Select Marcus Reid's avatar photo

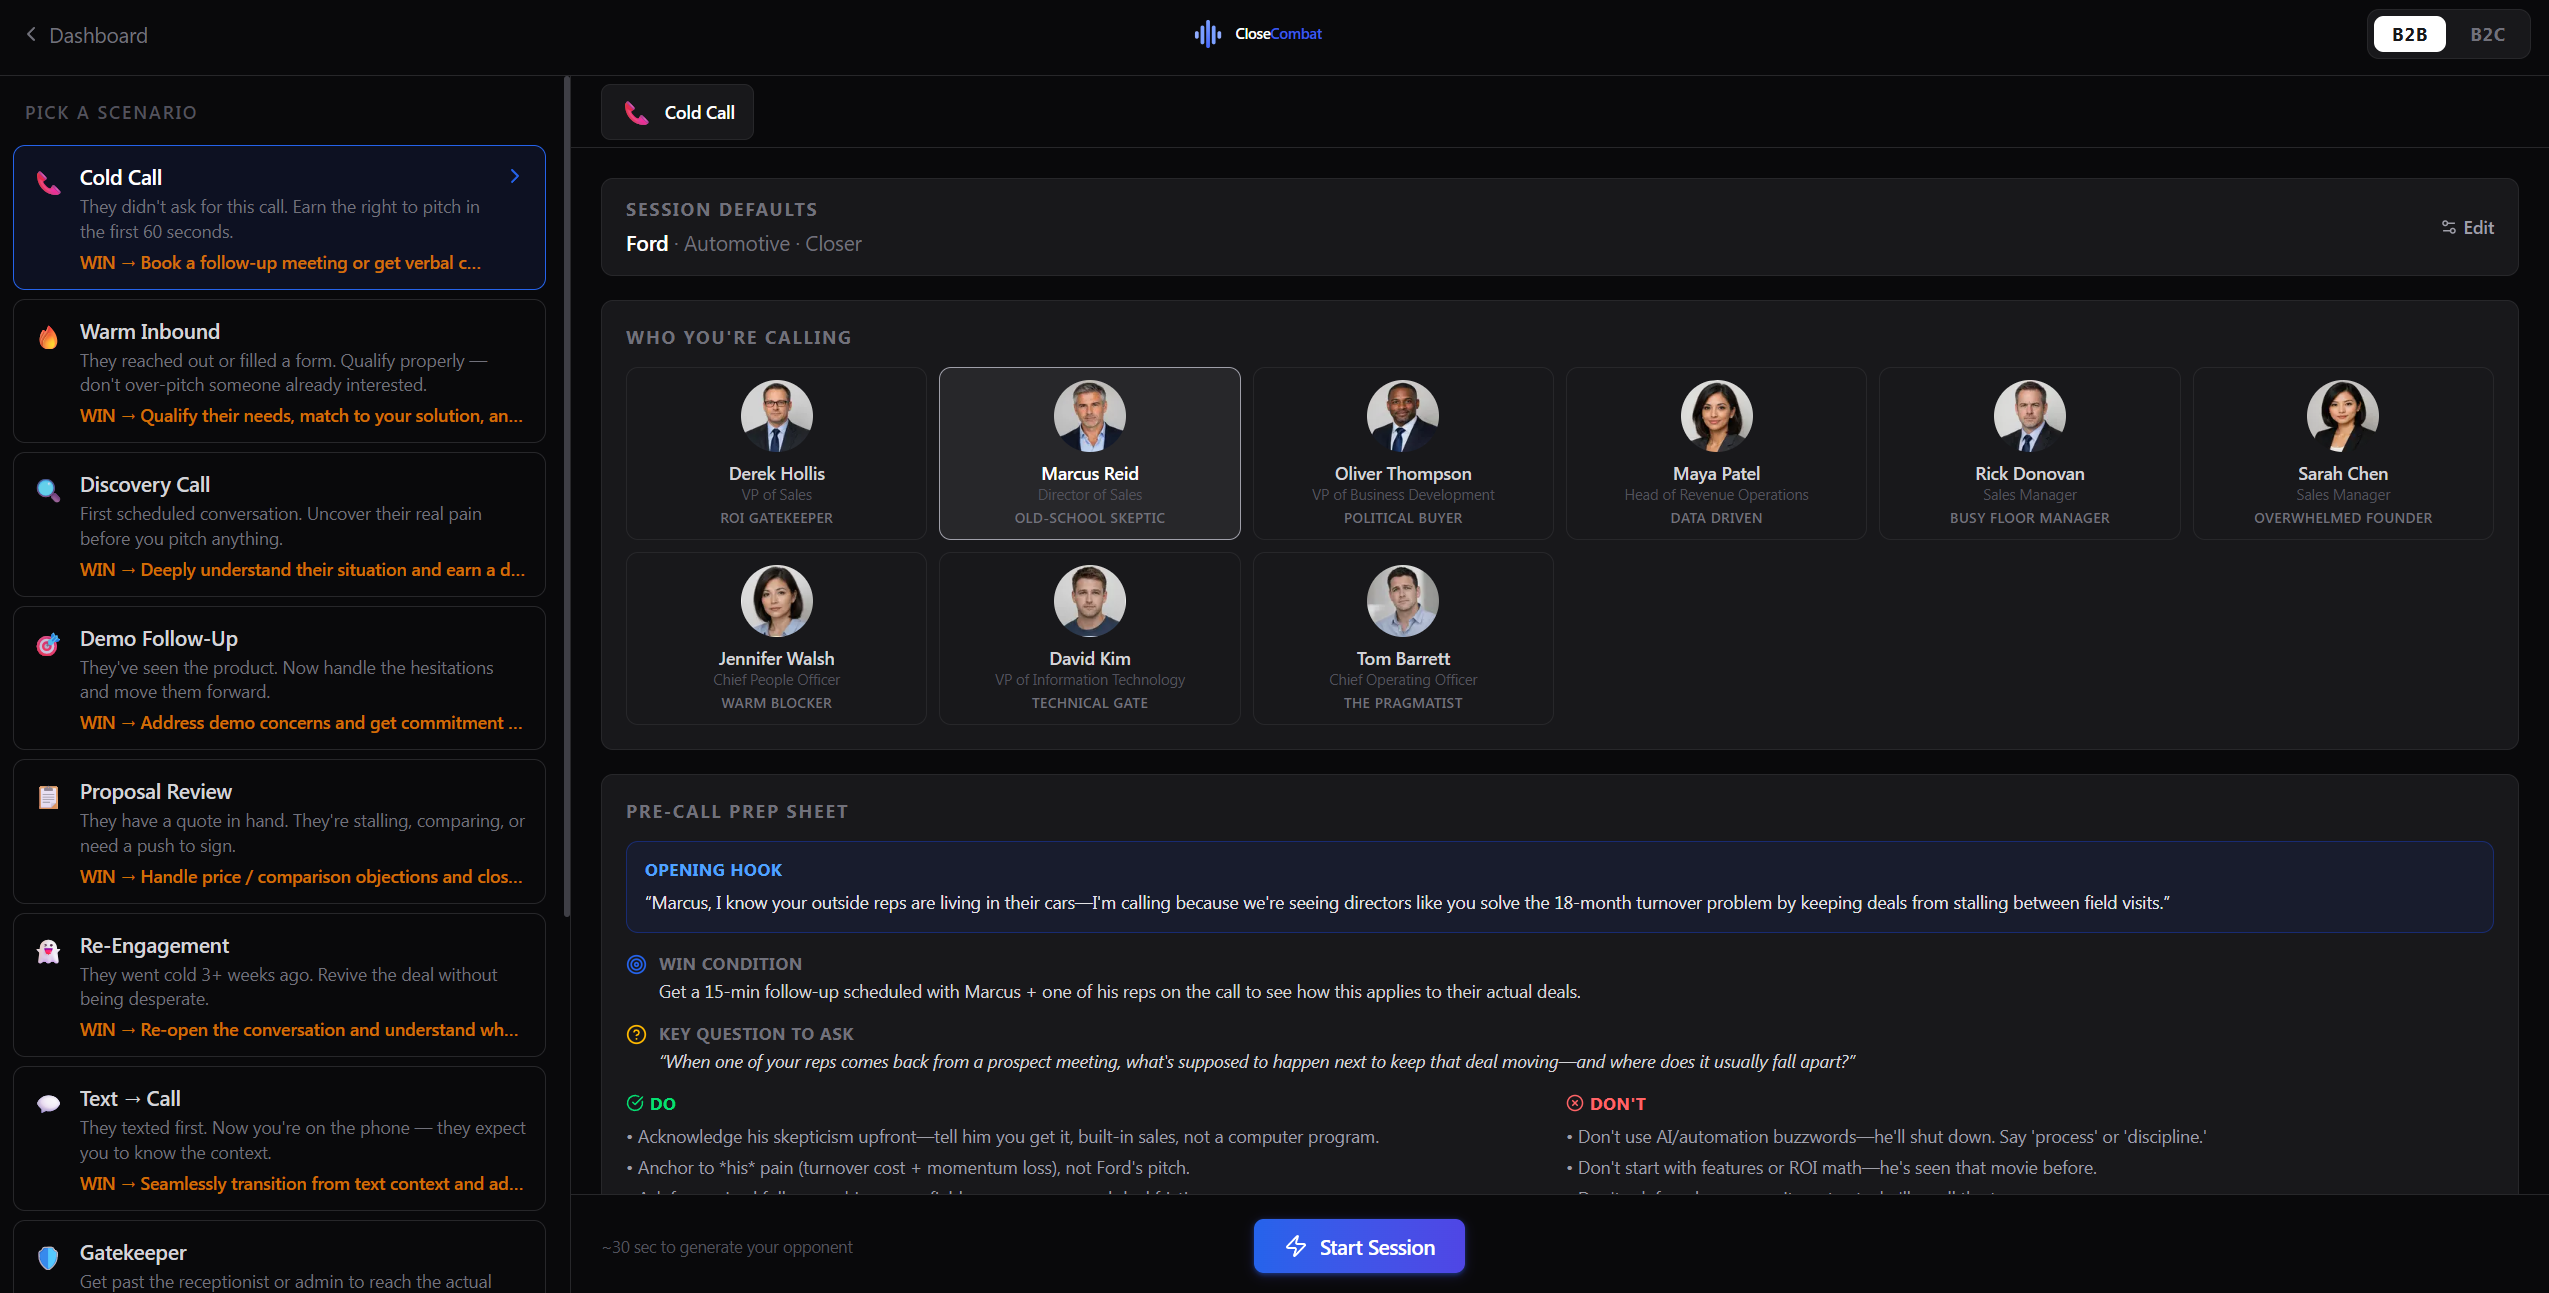point(1090,416)
